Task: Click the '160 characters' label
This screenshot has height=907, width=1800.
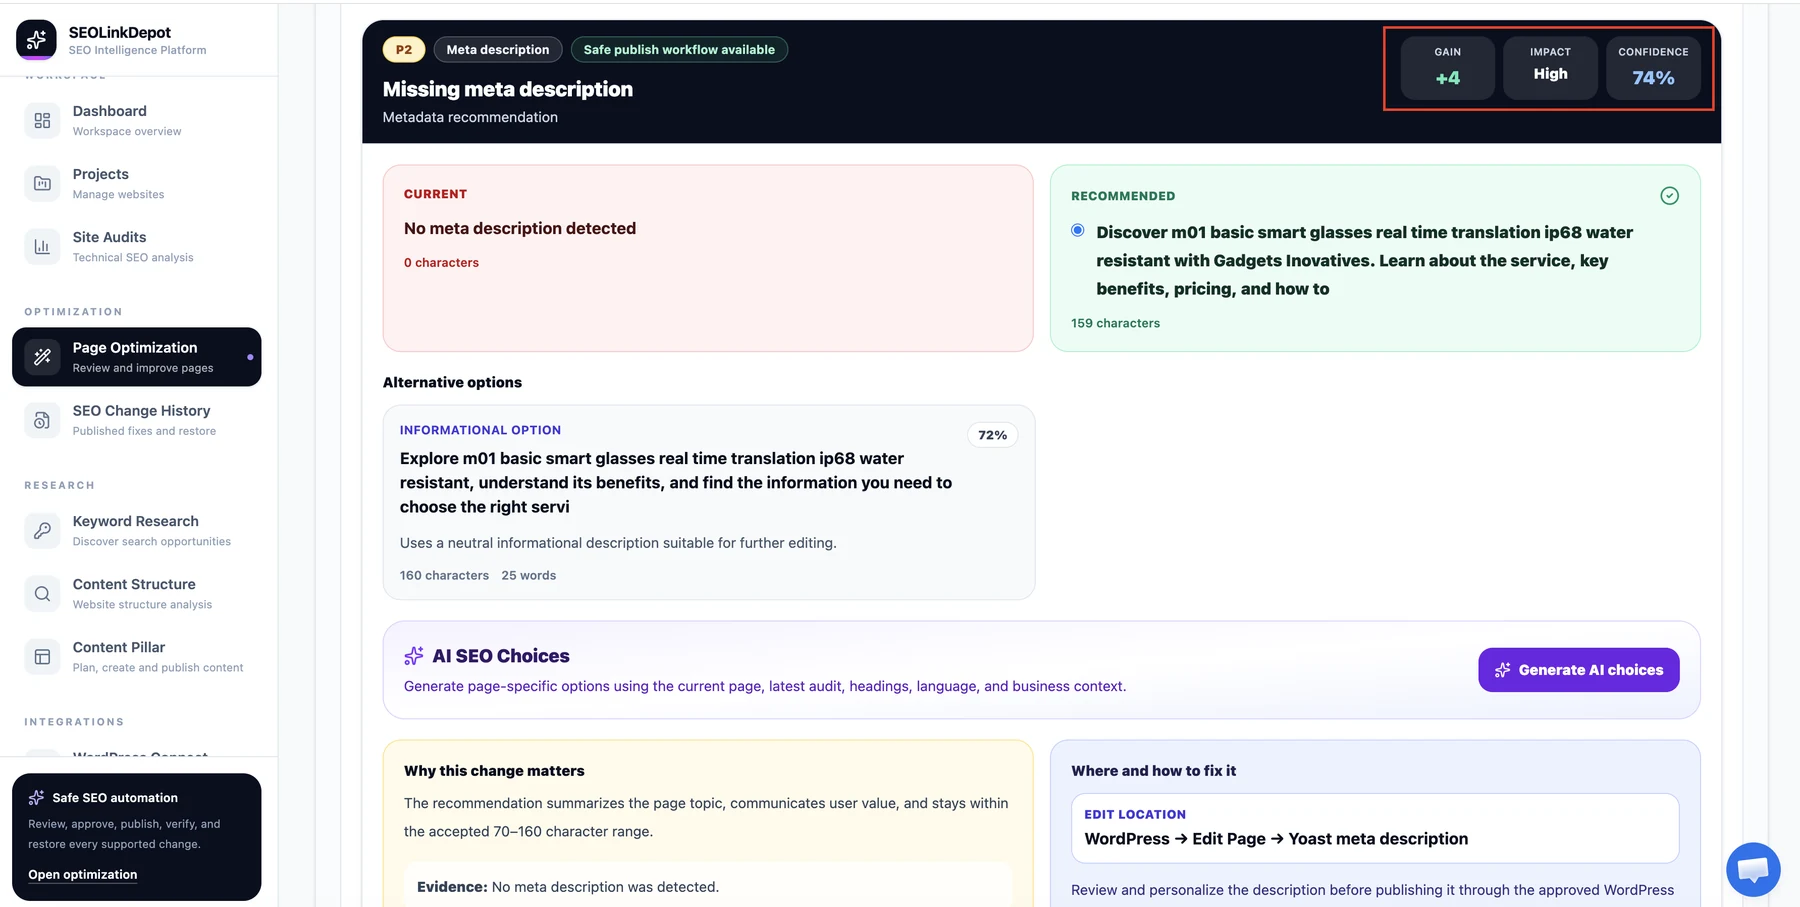Action: 444,576
